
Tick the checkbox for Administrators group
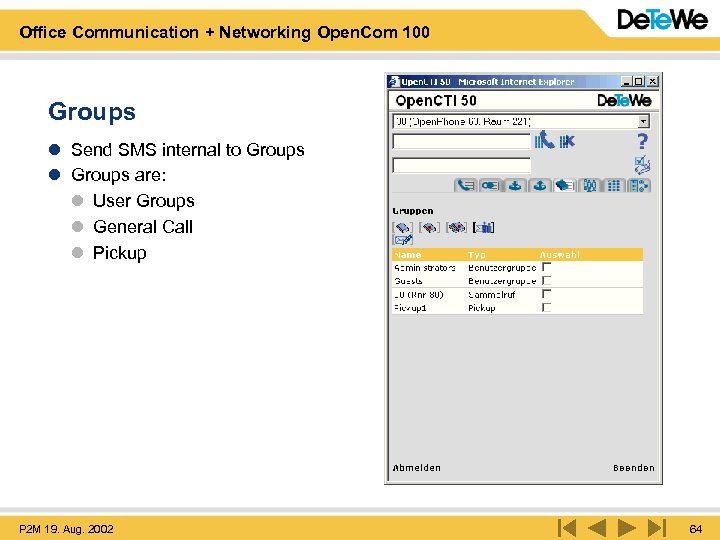pos(546,267)
